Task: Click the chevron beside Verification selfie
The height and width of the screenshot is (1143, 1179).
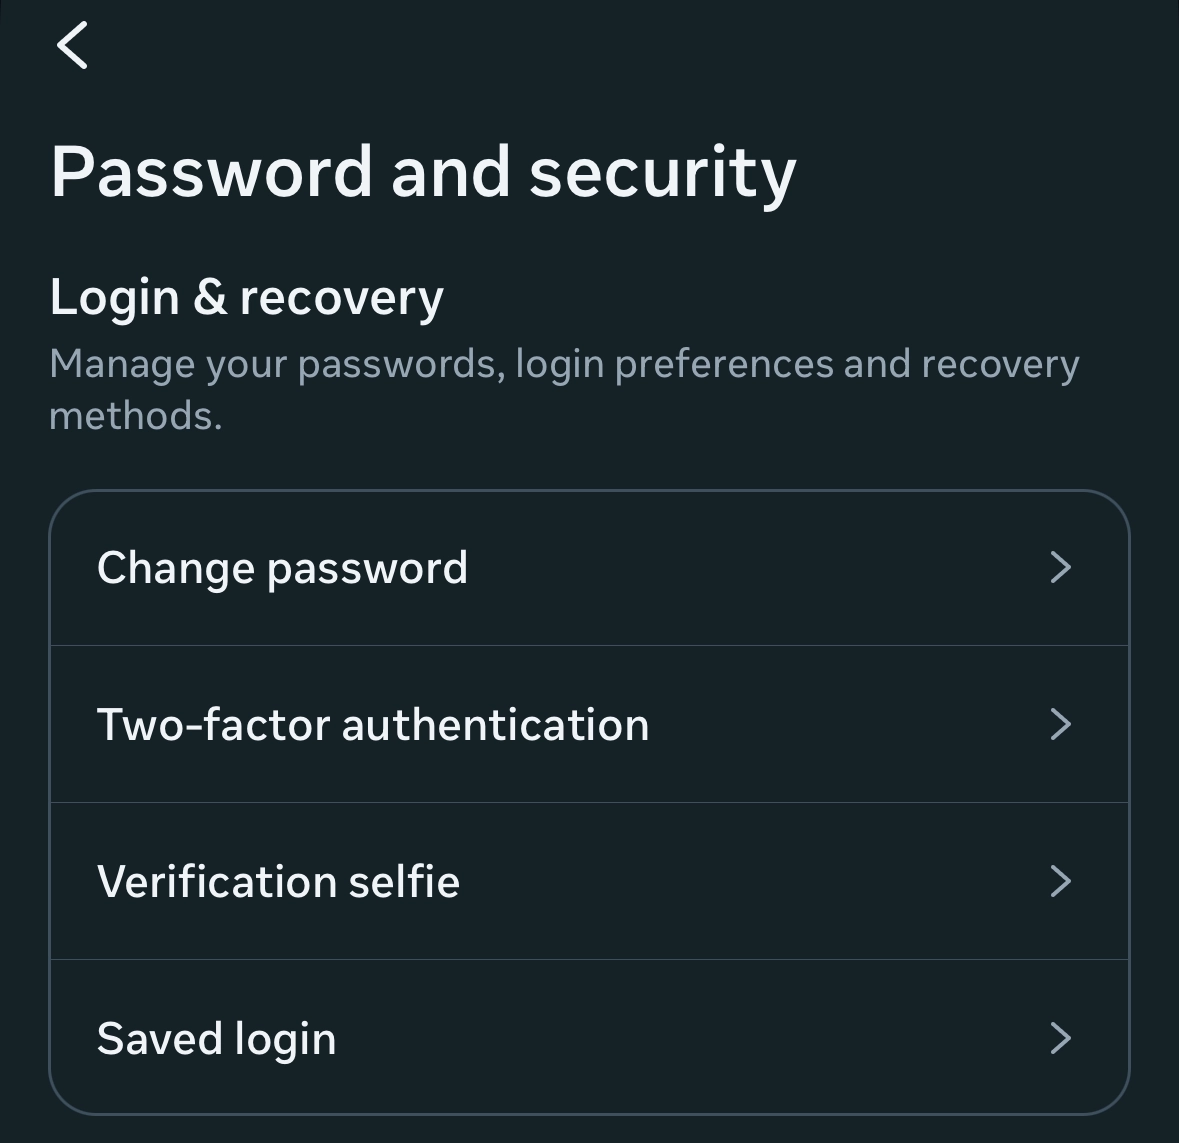Action: point(1060,881)
